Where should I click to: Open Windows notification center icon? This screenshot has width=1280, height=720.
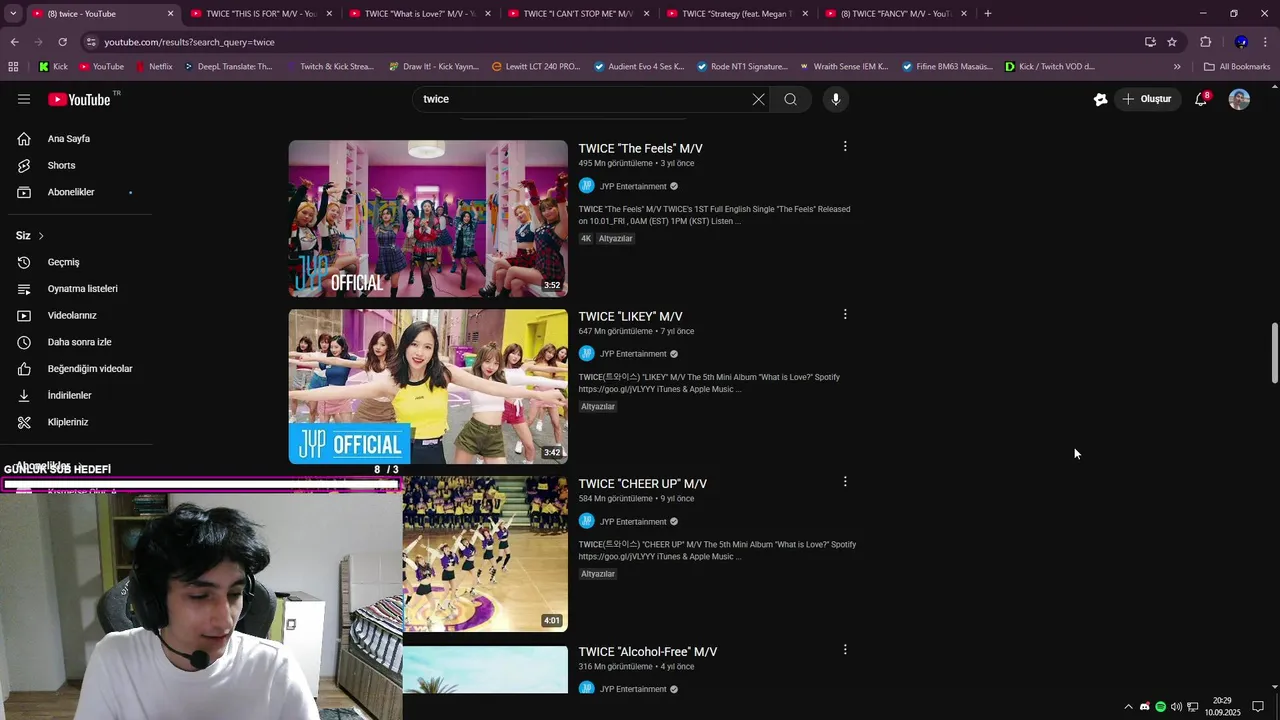[1258, 707]
